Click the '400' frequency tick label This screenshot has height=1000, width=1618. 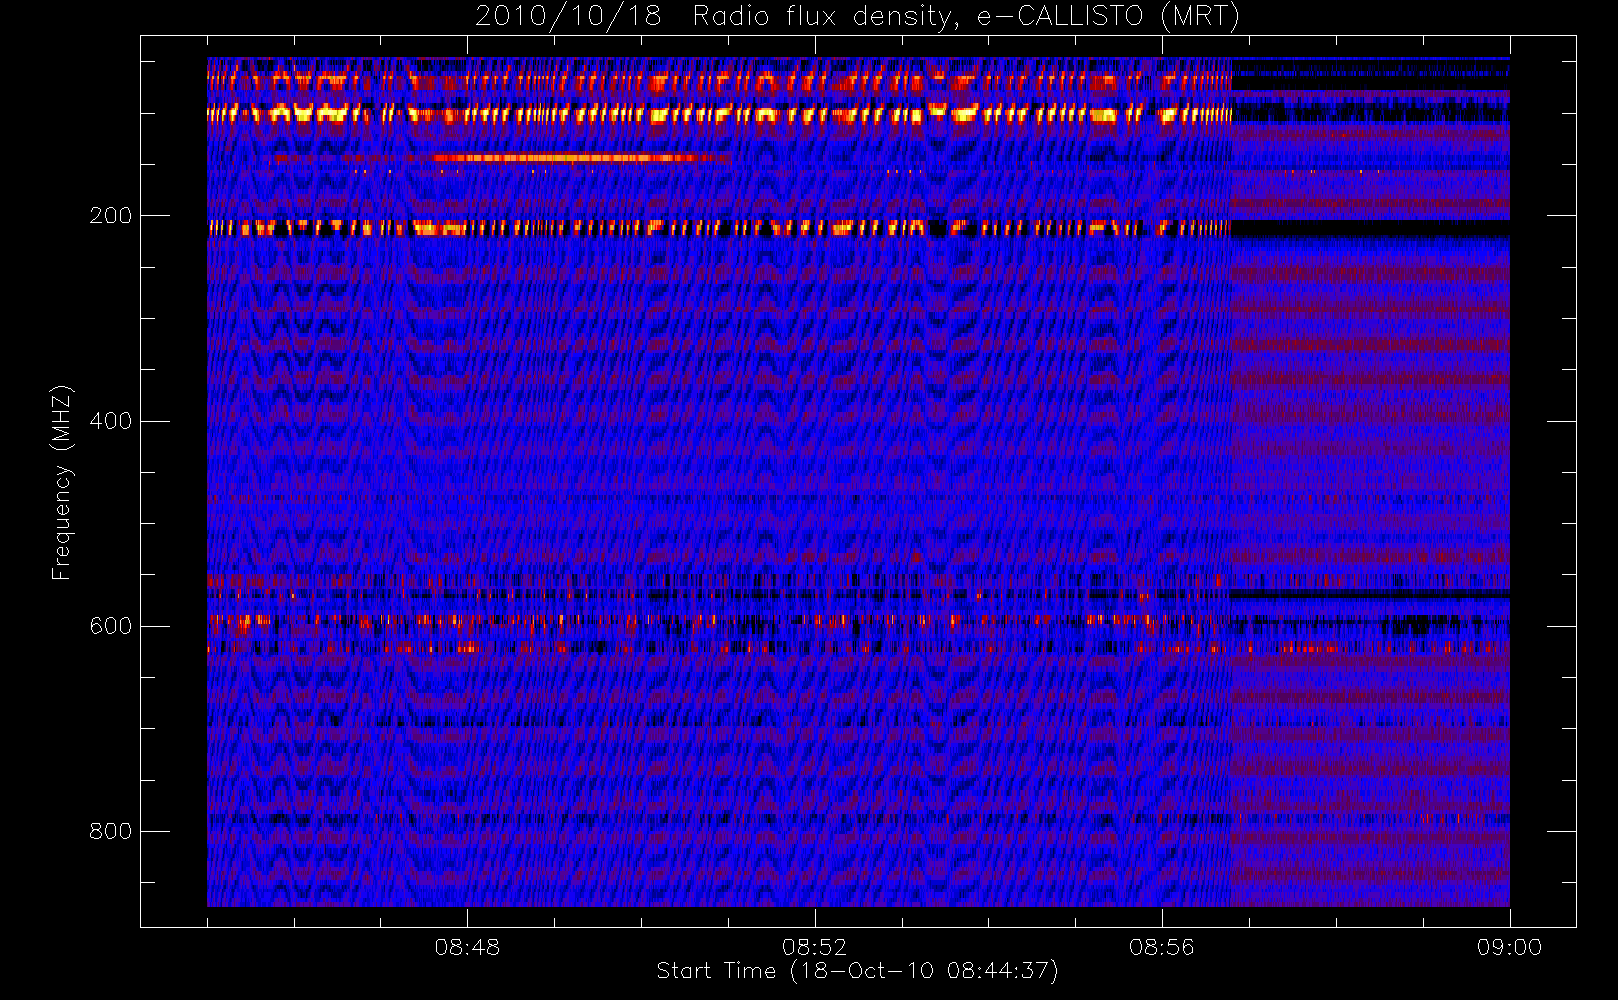pyautogui.click(x=110, y=421)
